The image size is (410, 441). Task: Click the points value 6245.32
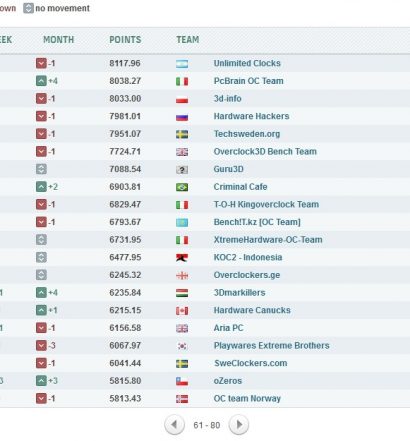coord(125,275)
